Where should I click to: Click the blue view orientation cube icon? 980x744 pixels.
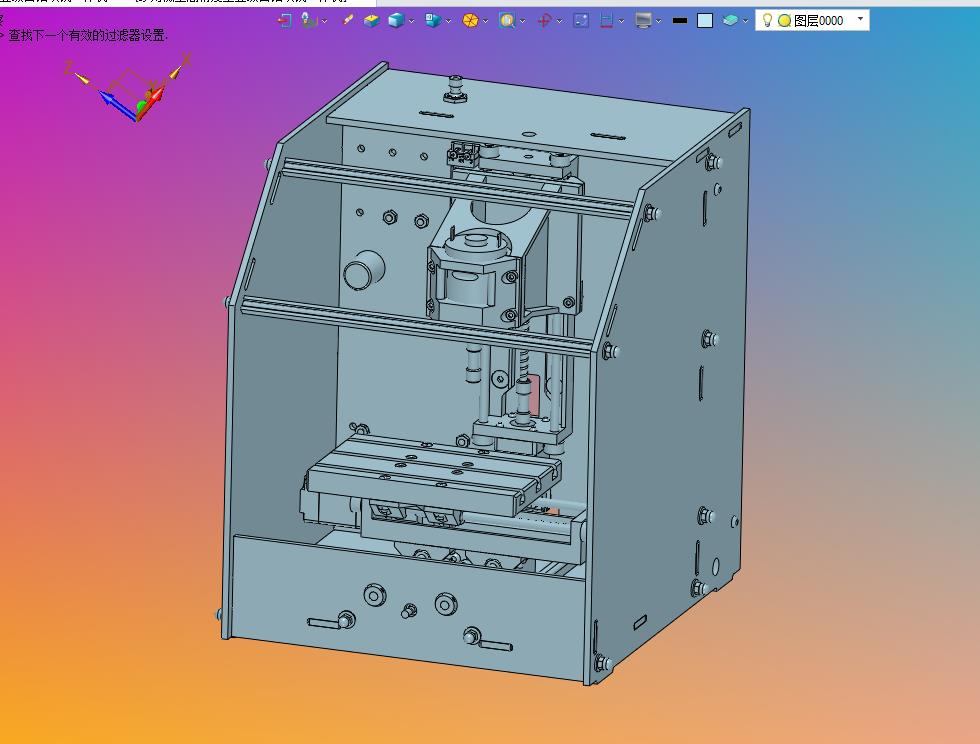coord(432,21)
